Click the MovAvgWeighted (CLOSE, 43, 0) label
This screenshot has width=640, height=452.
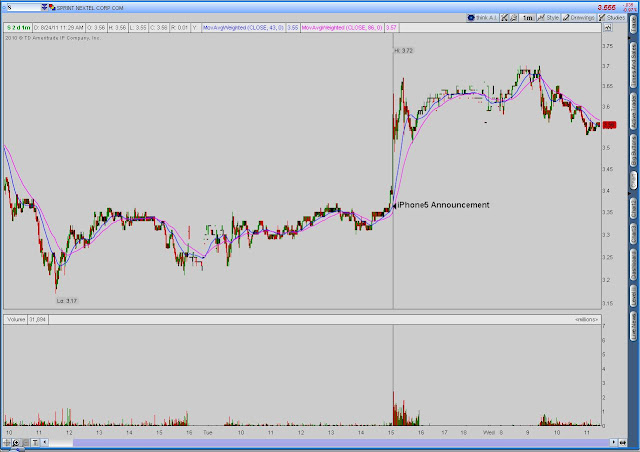click(243, 28)
